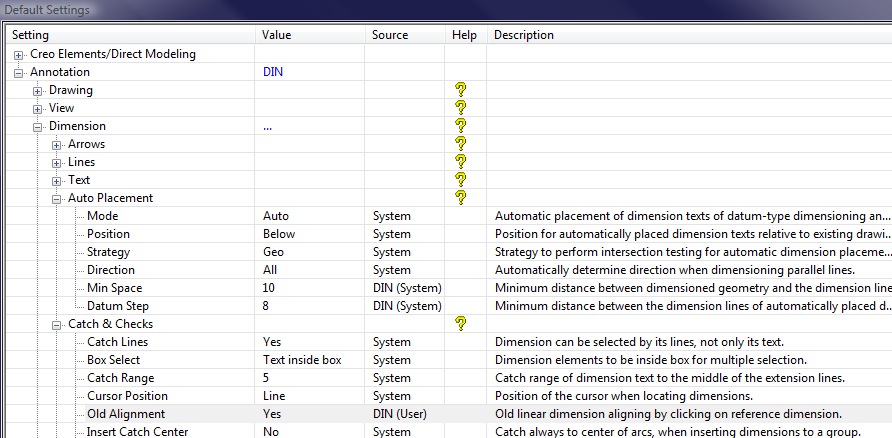The image size is (892, 438).
Task: Select the Old Alignment setting row
Action: (x=126, y=414)
